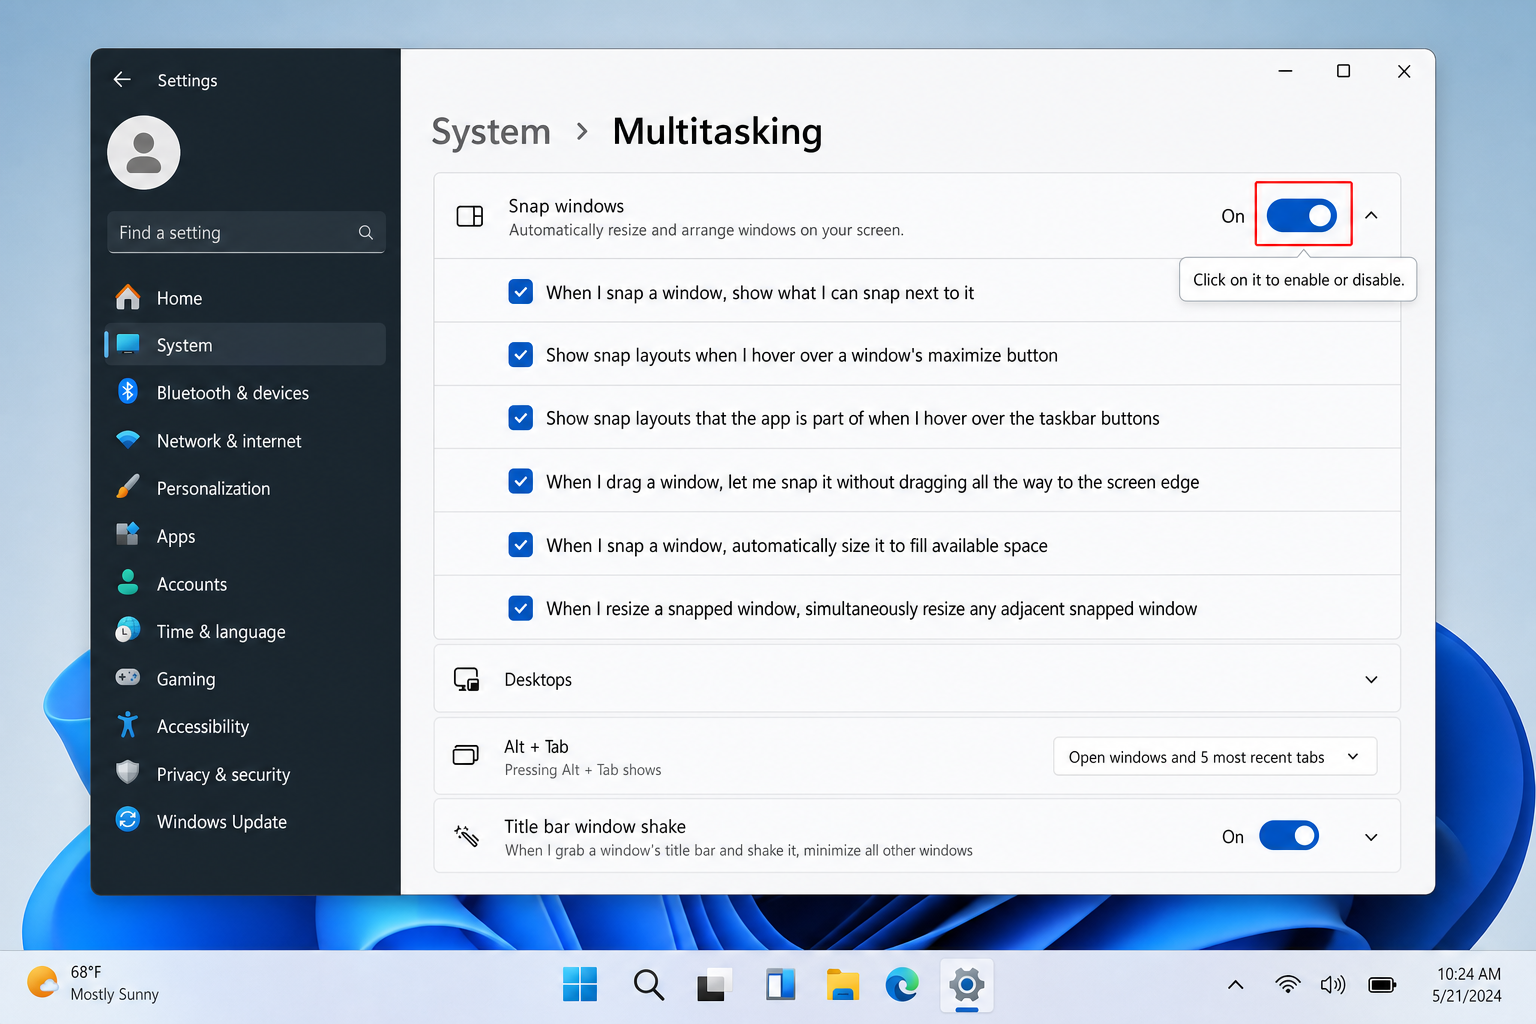Click the Gaming controller icon

[x=128, y=678]
